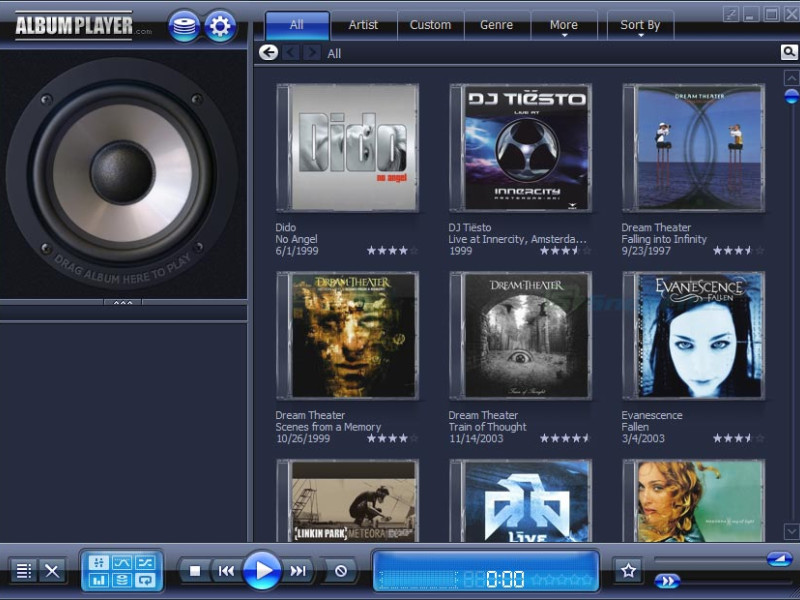This screenshot has width=800, height=600.
Task: Select the blue Live logo album cover
Action: coord(520,501)
